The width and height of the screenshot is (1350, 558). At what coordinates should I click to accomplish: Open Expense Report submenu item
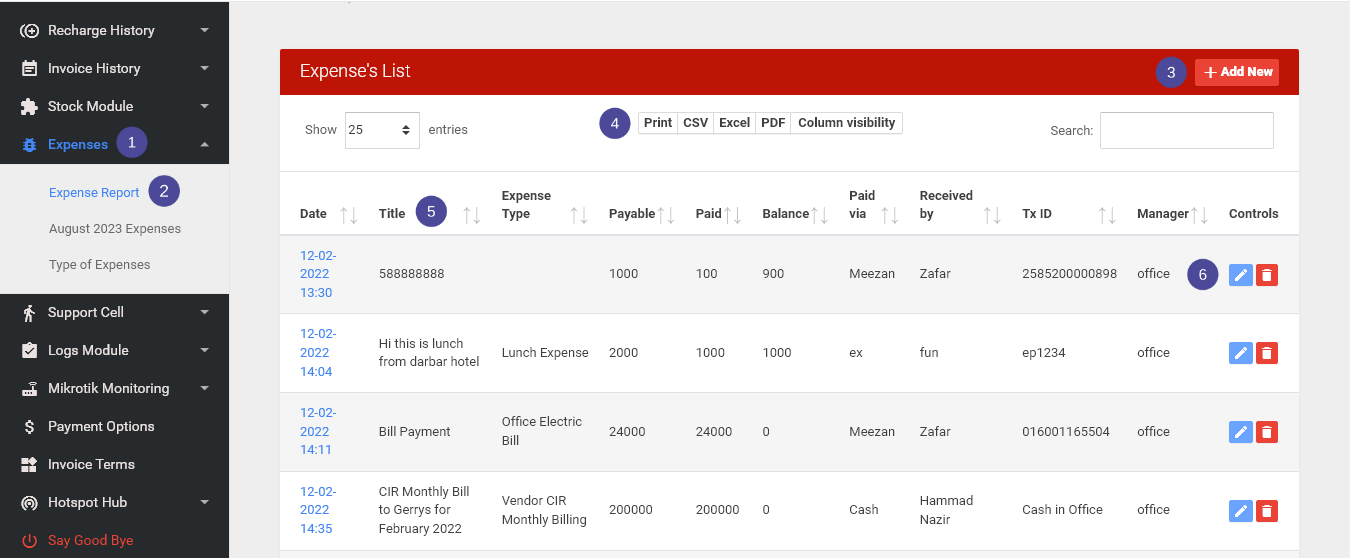[x=94, y=193]
